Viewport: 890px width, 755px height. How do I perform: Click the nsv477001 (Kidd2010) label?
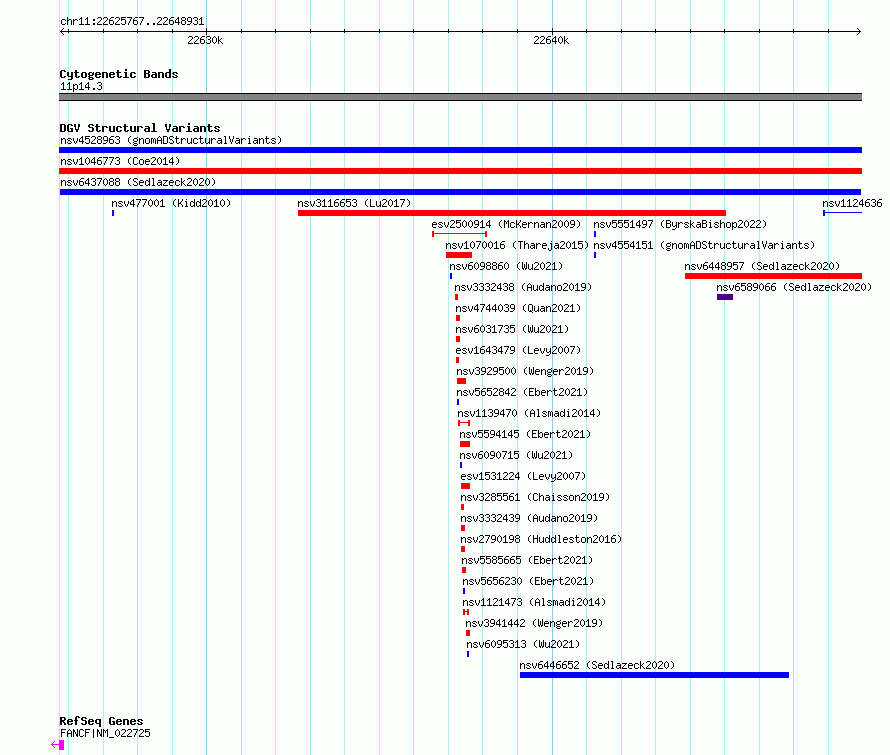pos(171,203)
